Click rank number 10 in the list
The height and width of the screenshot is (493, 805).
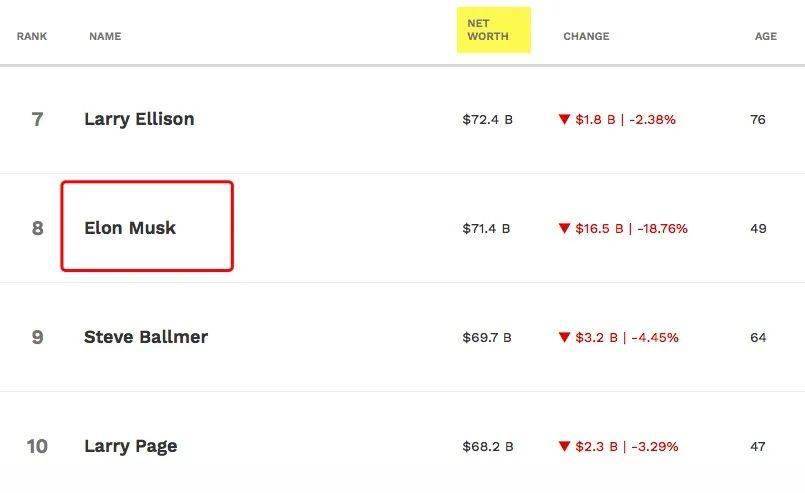pyautogui.click(x=37, y=446)
